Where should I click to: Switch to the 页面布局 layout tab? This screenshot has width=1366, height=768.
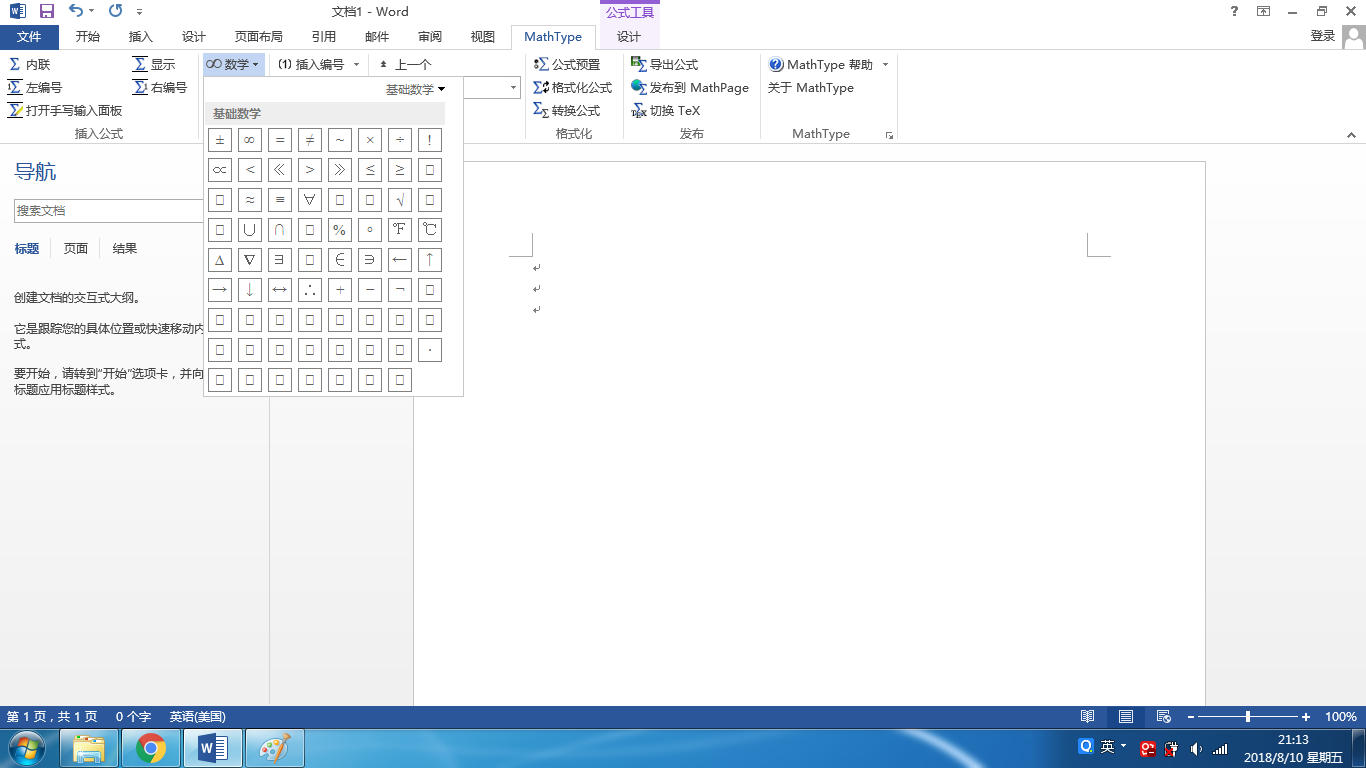point(258,37)
